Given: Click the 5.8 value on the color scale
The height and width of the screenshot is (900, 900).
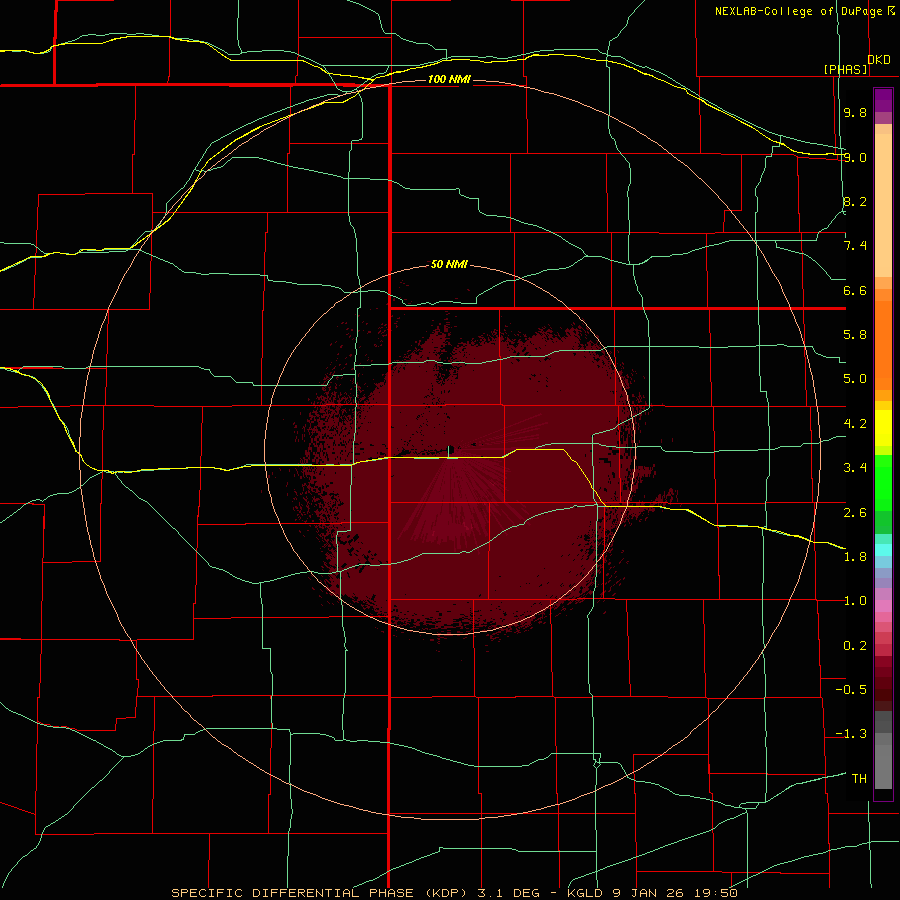Looking at the screenshot, I should coord(855,335).
